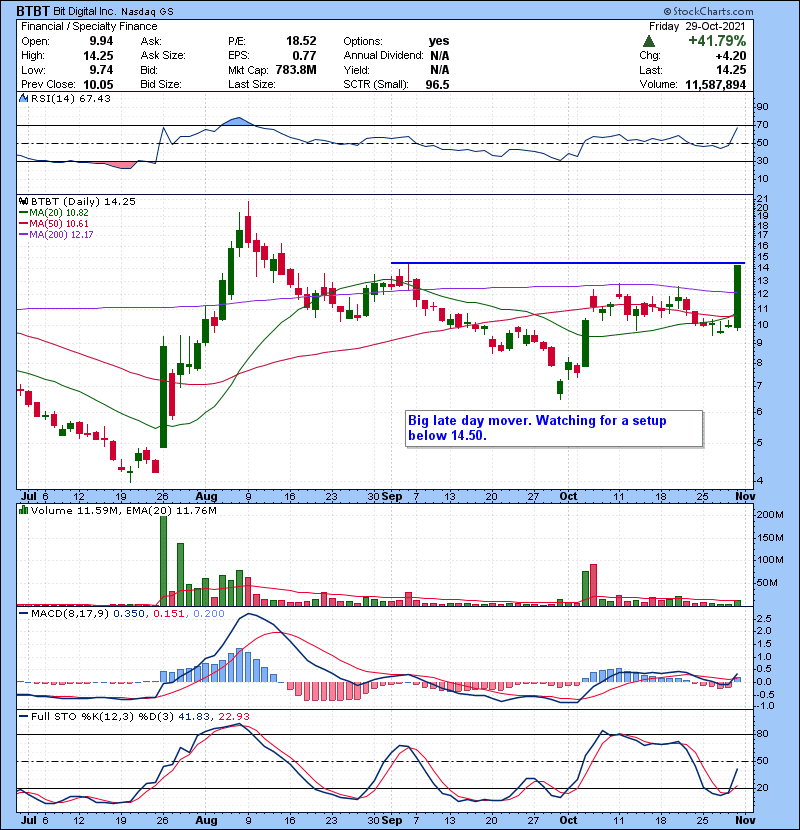This screenshot has height=830, width=800.
Task: Click the MACD histogram value 0.200
Action: click(x=209, y=614)
